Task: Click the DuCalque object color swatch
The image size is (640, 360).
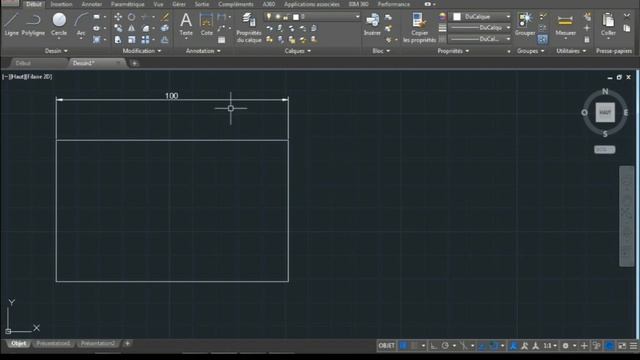Action: (457, 17)
